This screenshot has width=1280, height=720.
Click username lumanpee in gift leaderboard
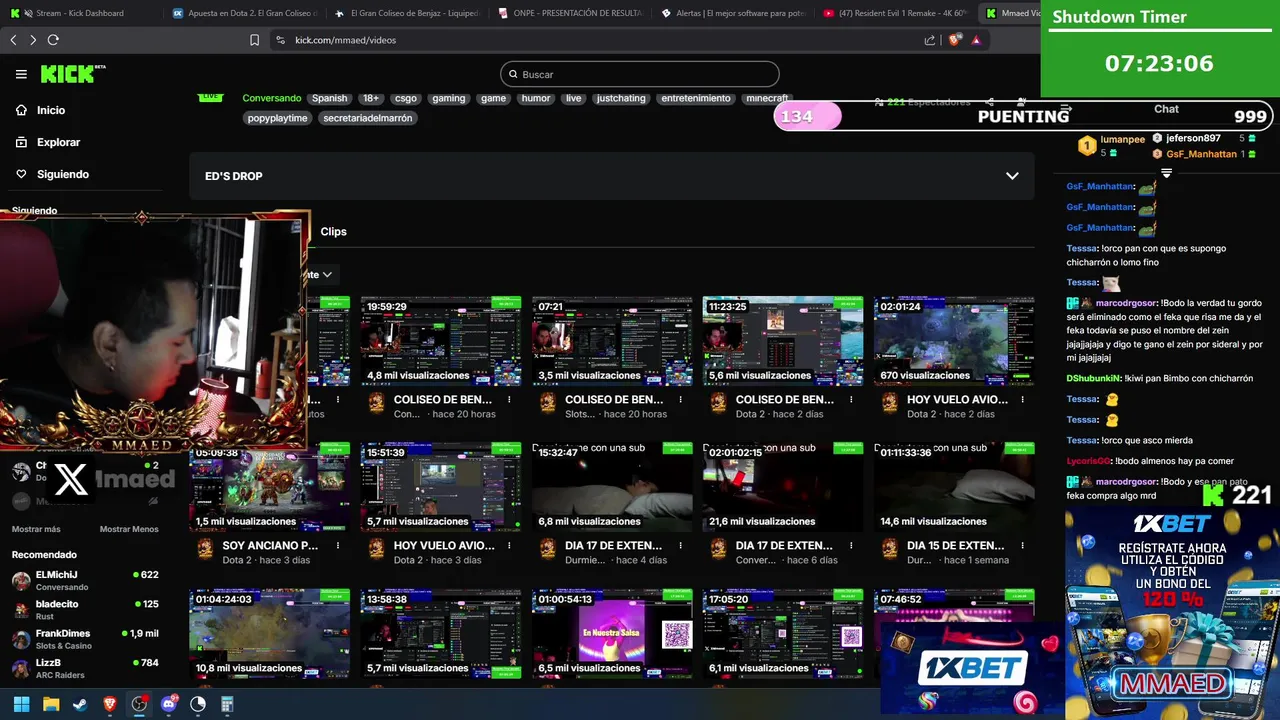pyautogui.click(x=1122, y=140)
